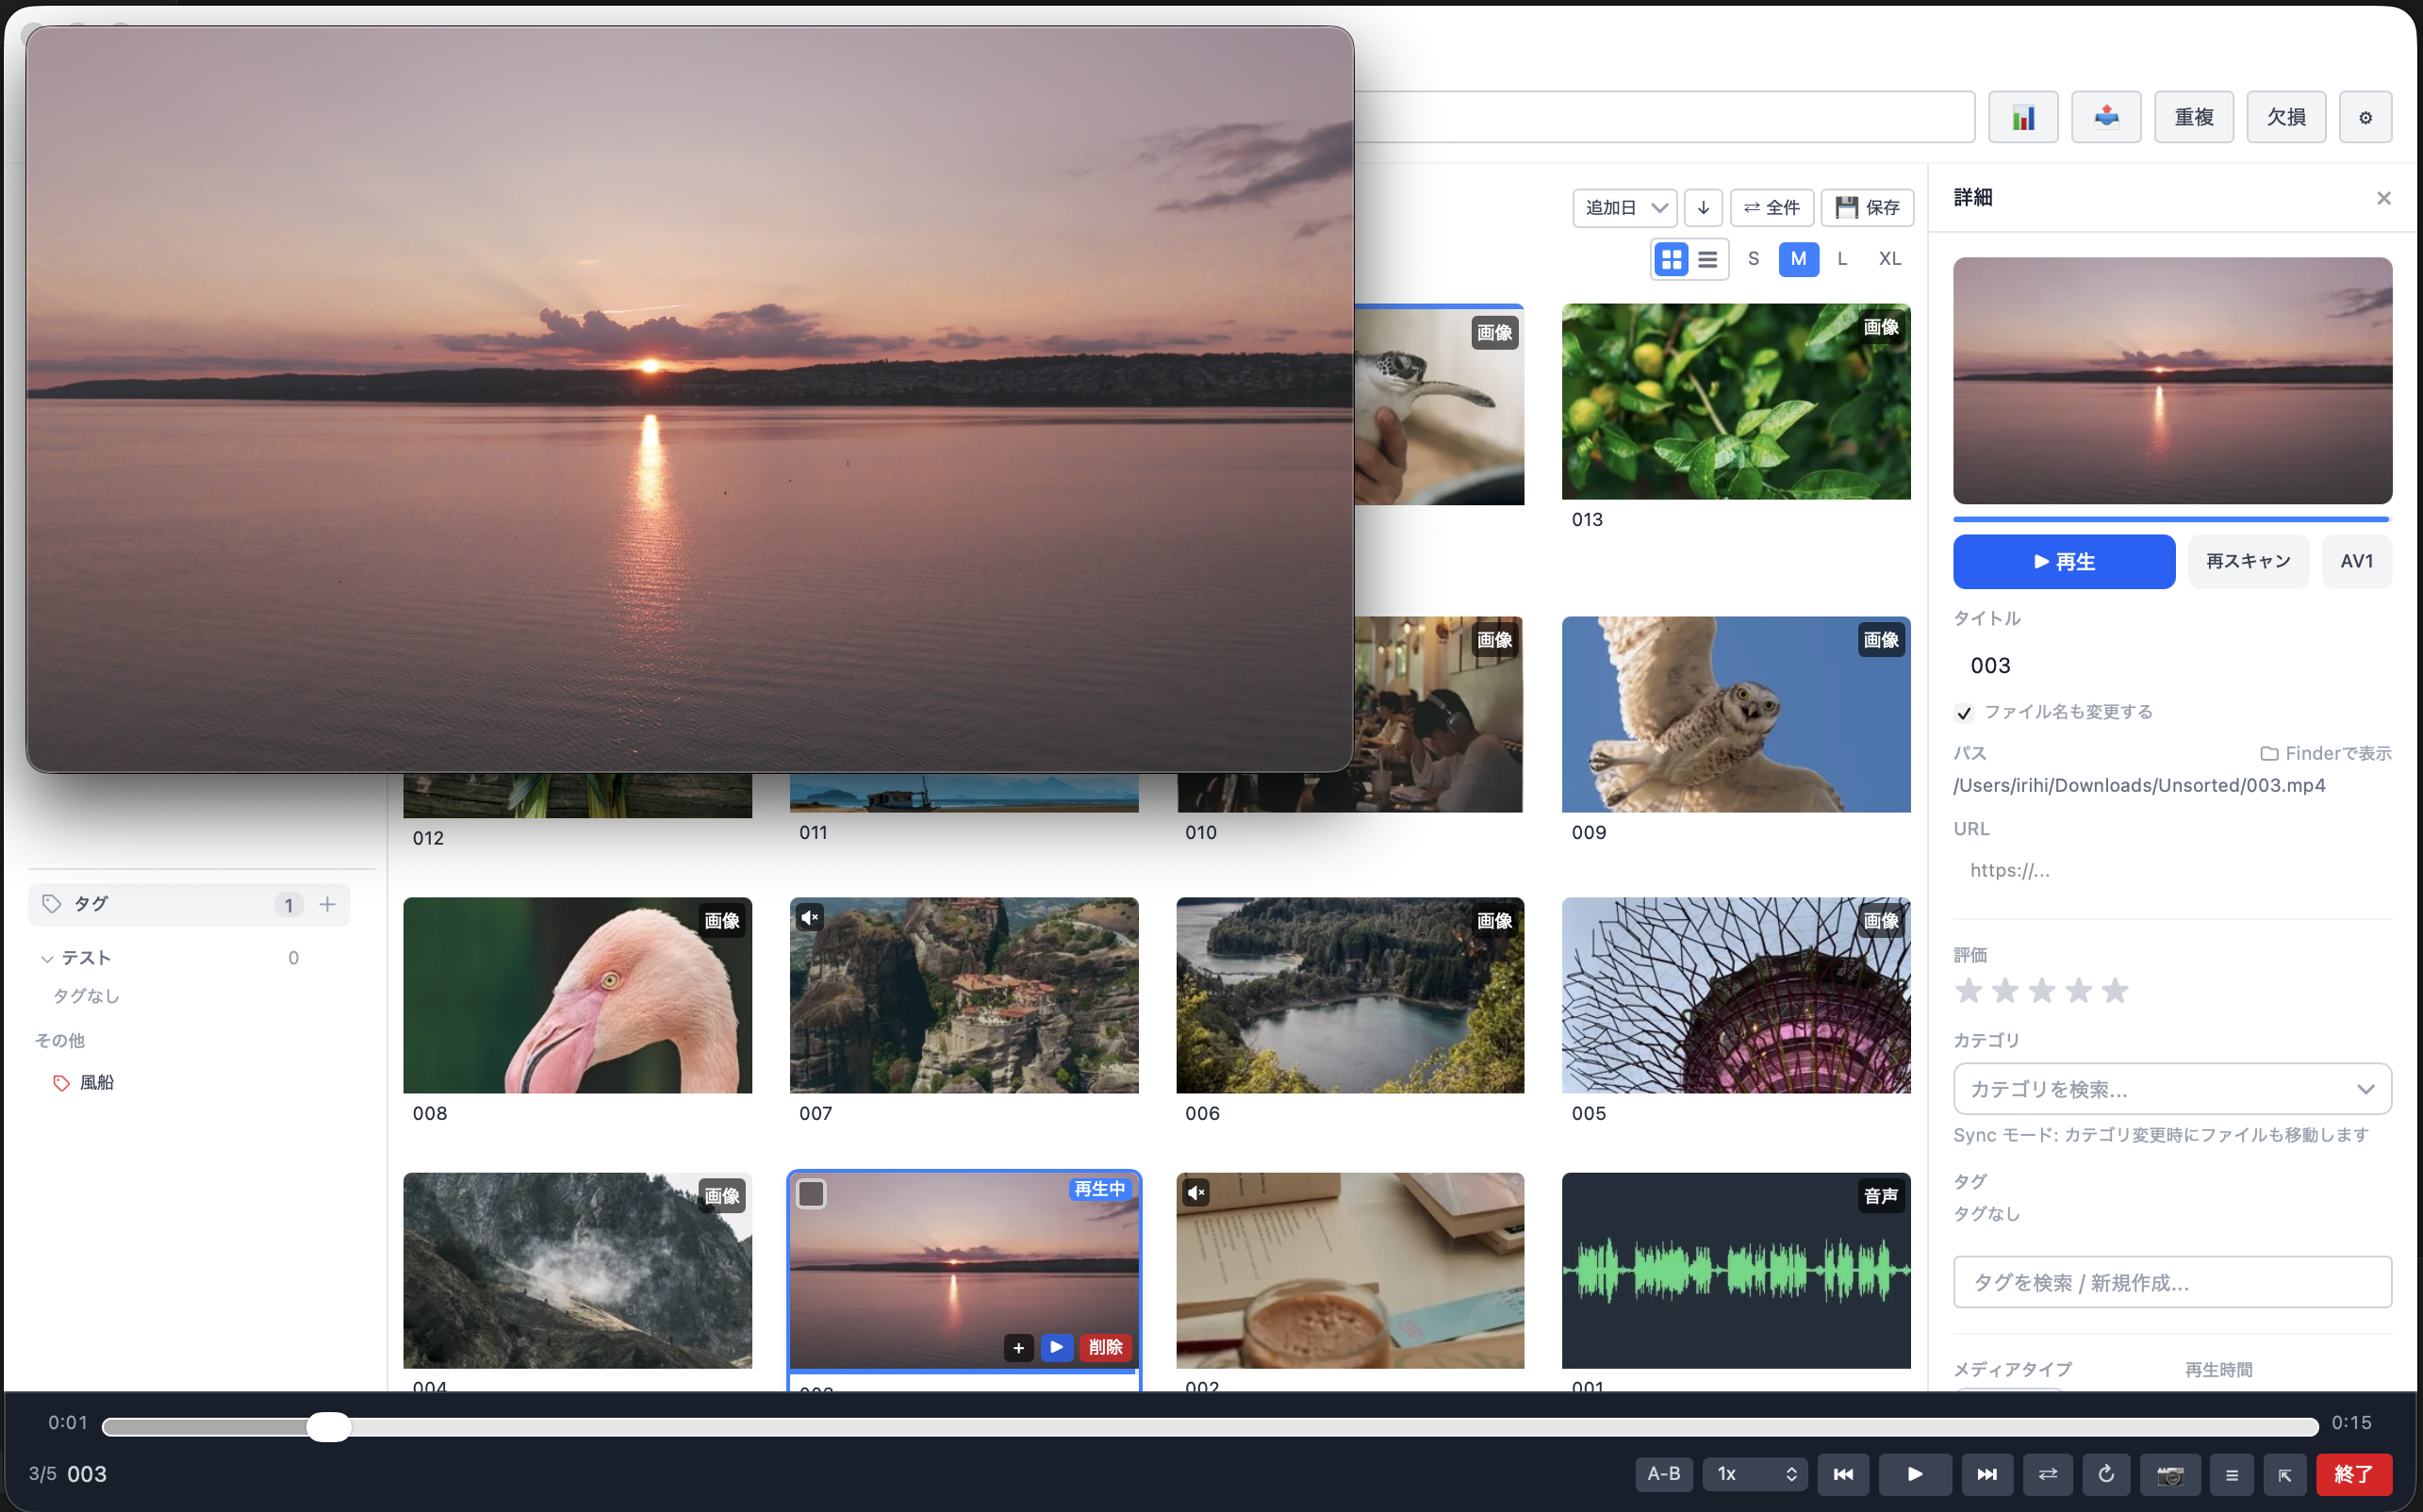
Task: Open the statistics bar chart icon
Action: (x=2022, y=117)
